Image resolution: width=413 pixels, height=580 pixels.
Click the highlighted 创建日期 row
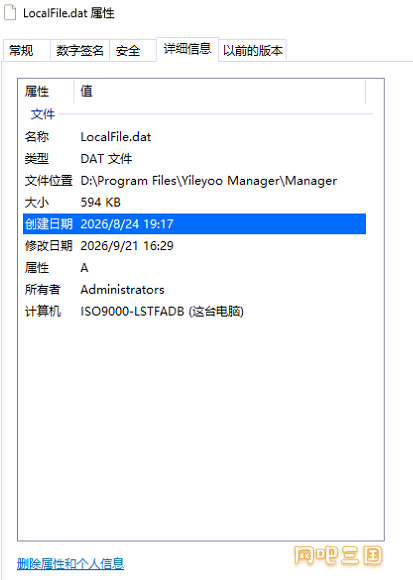pos(194,224)
